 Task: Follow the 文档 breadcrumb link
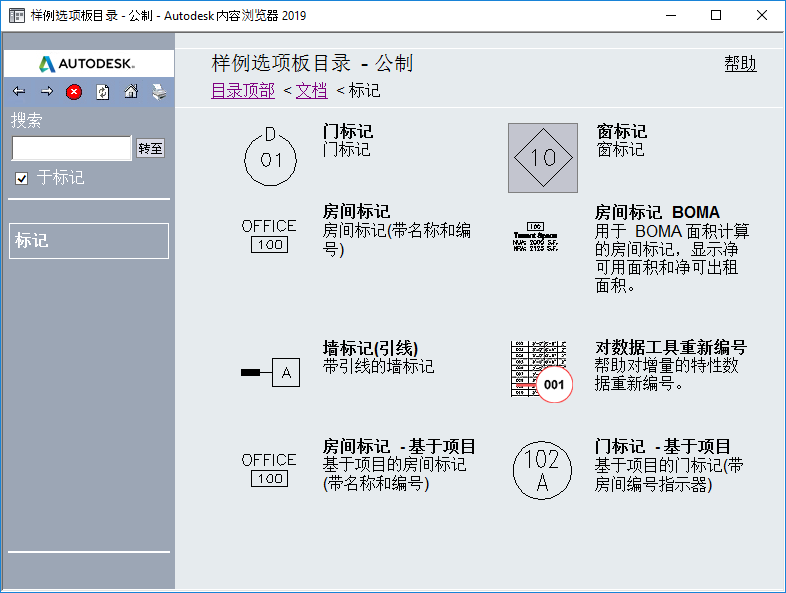click(312, 91)
